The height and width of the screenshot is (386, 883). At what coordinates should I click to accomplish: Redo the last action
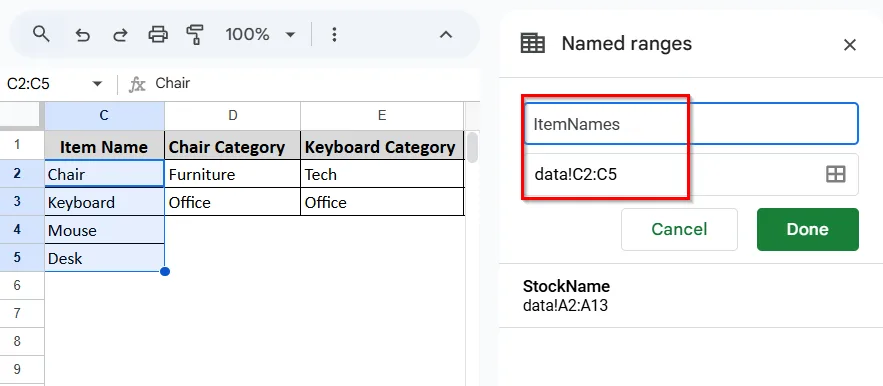[120, 35]
